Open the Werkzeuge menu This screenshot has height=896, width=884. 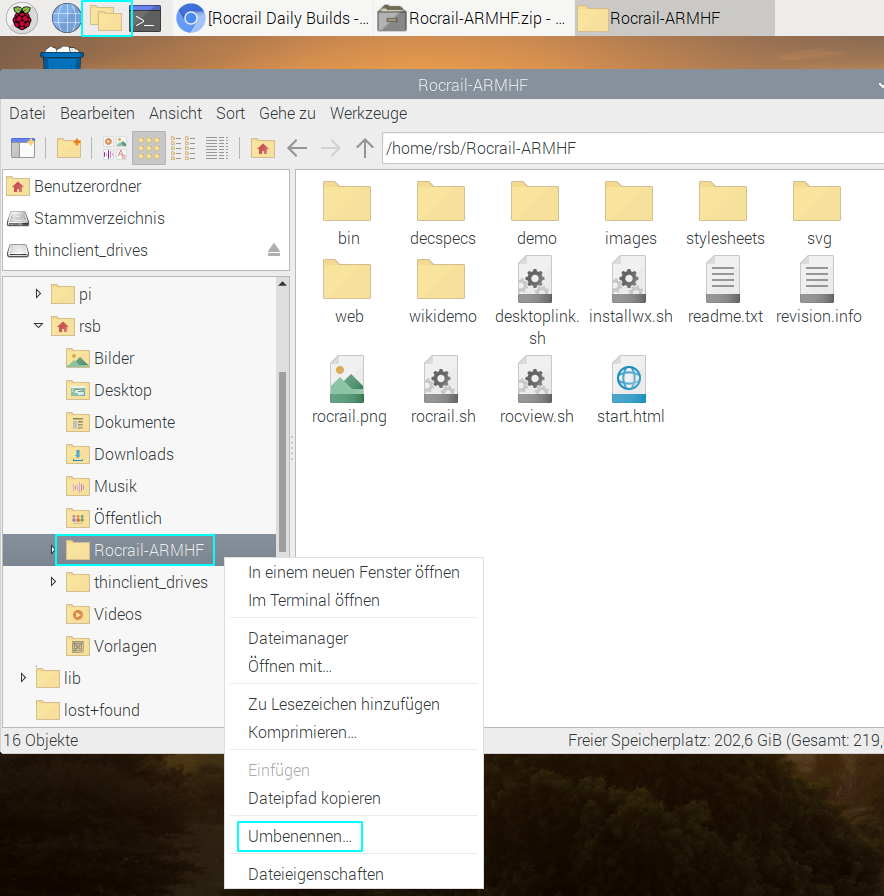[368, 113]
